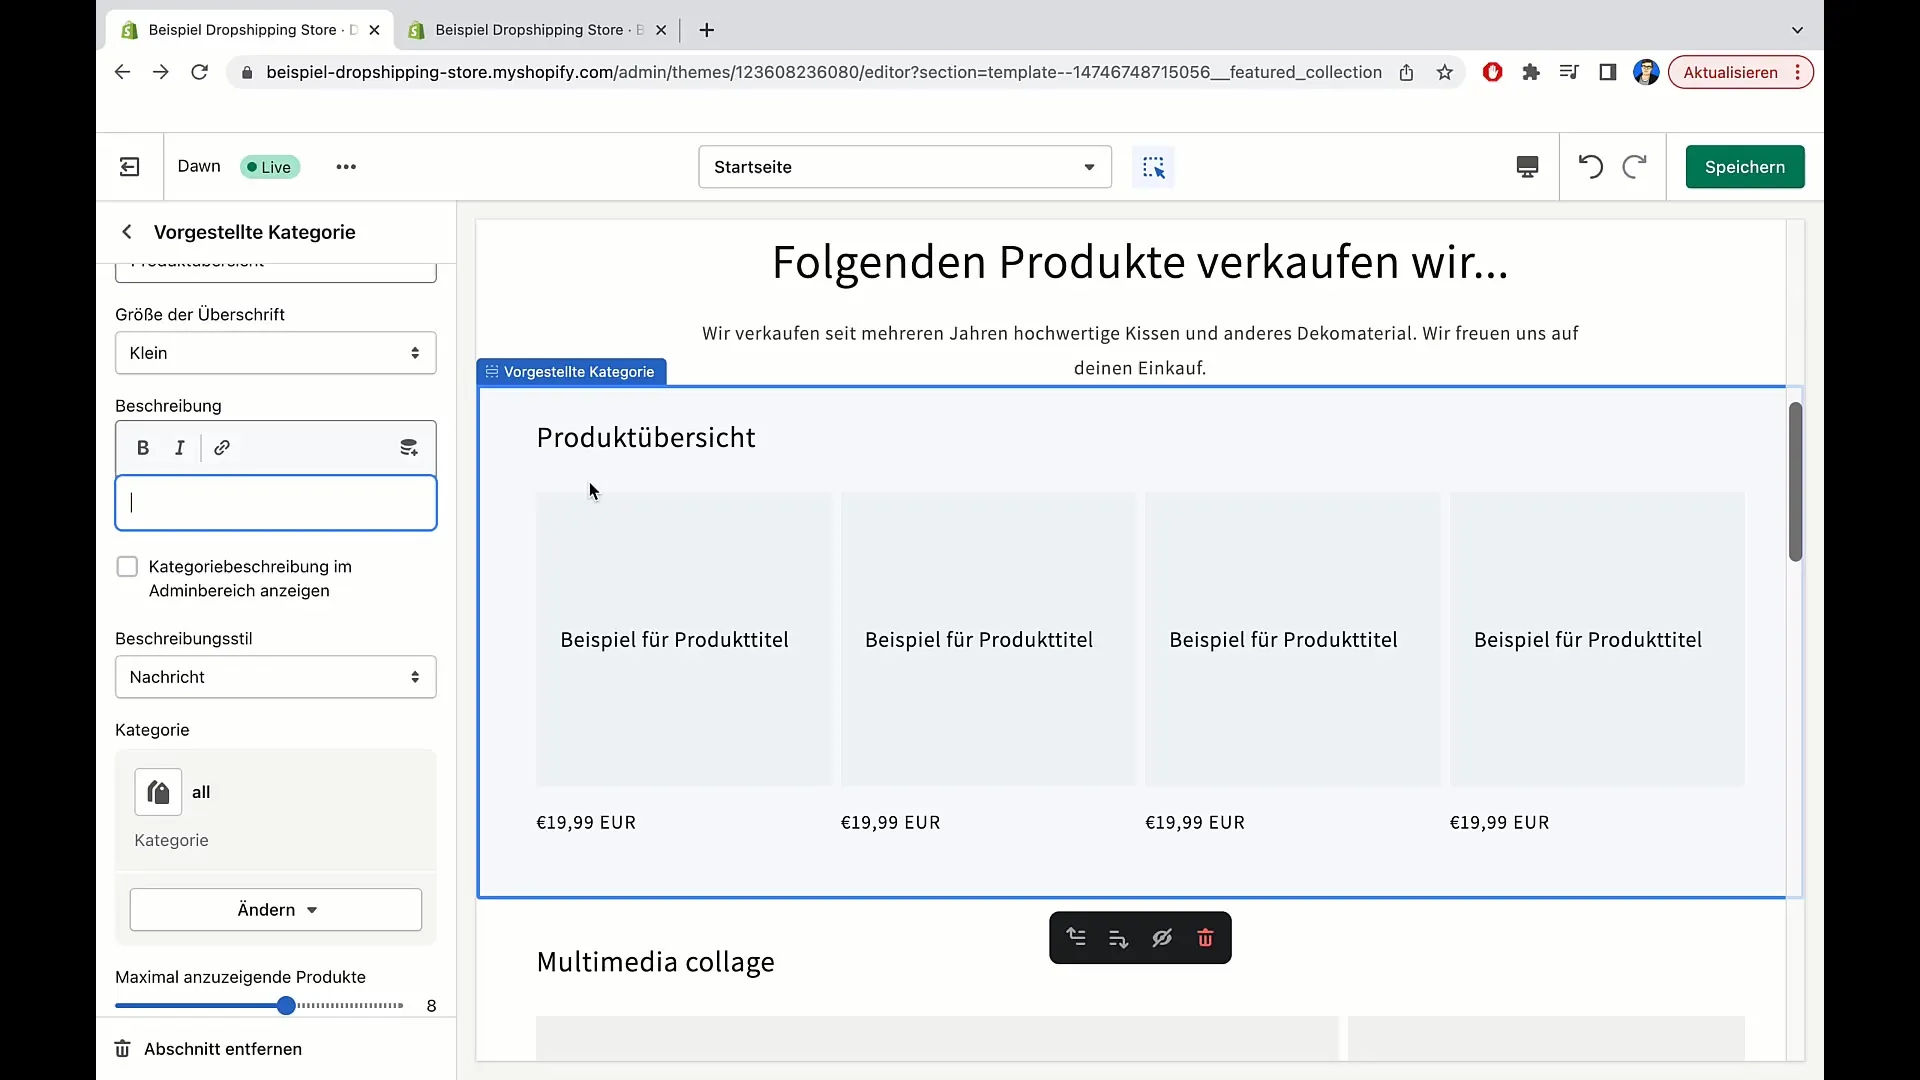Redo the last change
Viewport: 1920px width, 1080px height.
point(1634,167)
